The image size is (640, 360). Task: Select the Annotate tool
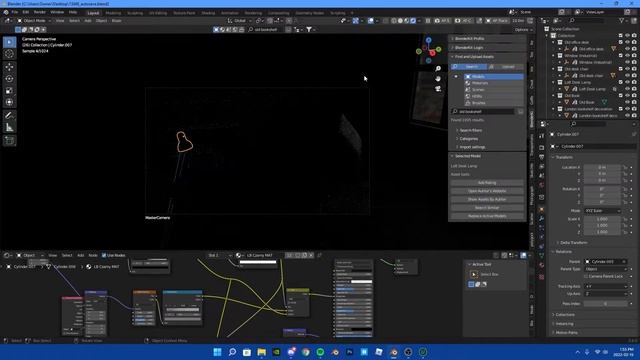click(10, 116)
